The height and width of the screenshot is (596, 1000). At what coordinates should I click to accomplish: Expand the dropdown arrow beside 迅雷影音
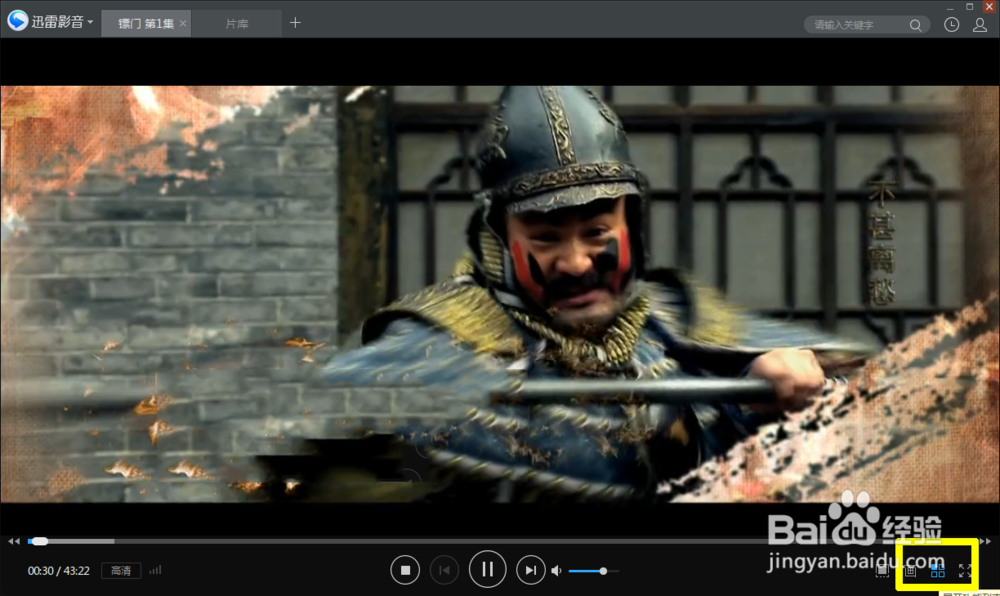click(x=91, y=22)
